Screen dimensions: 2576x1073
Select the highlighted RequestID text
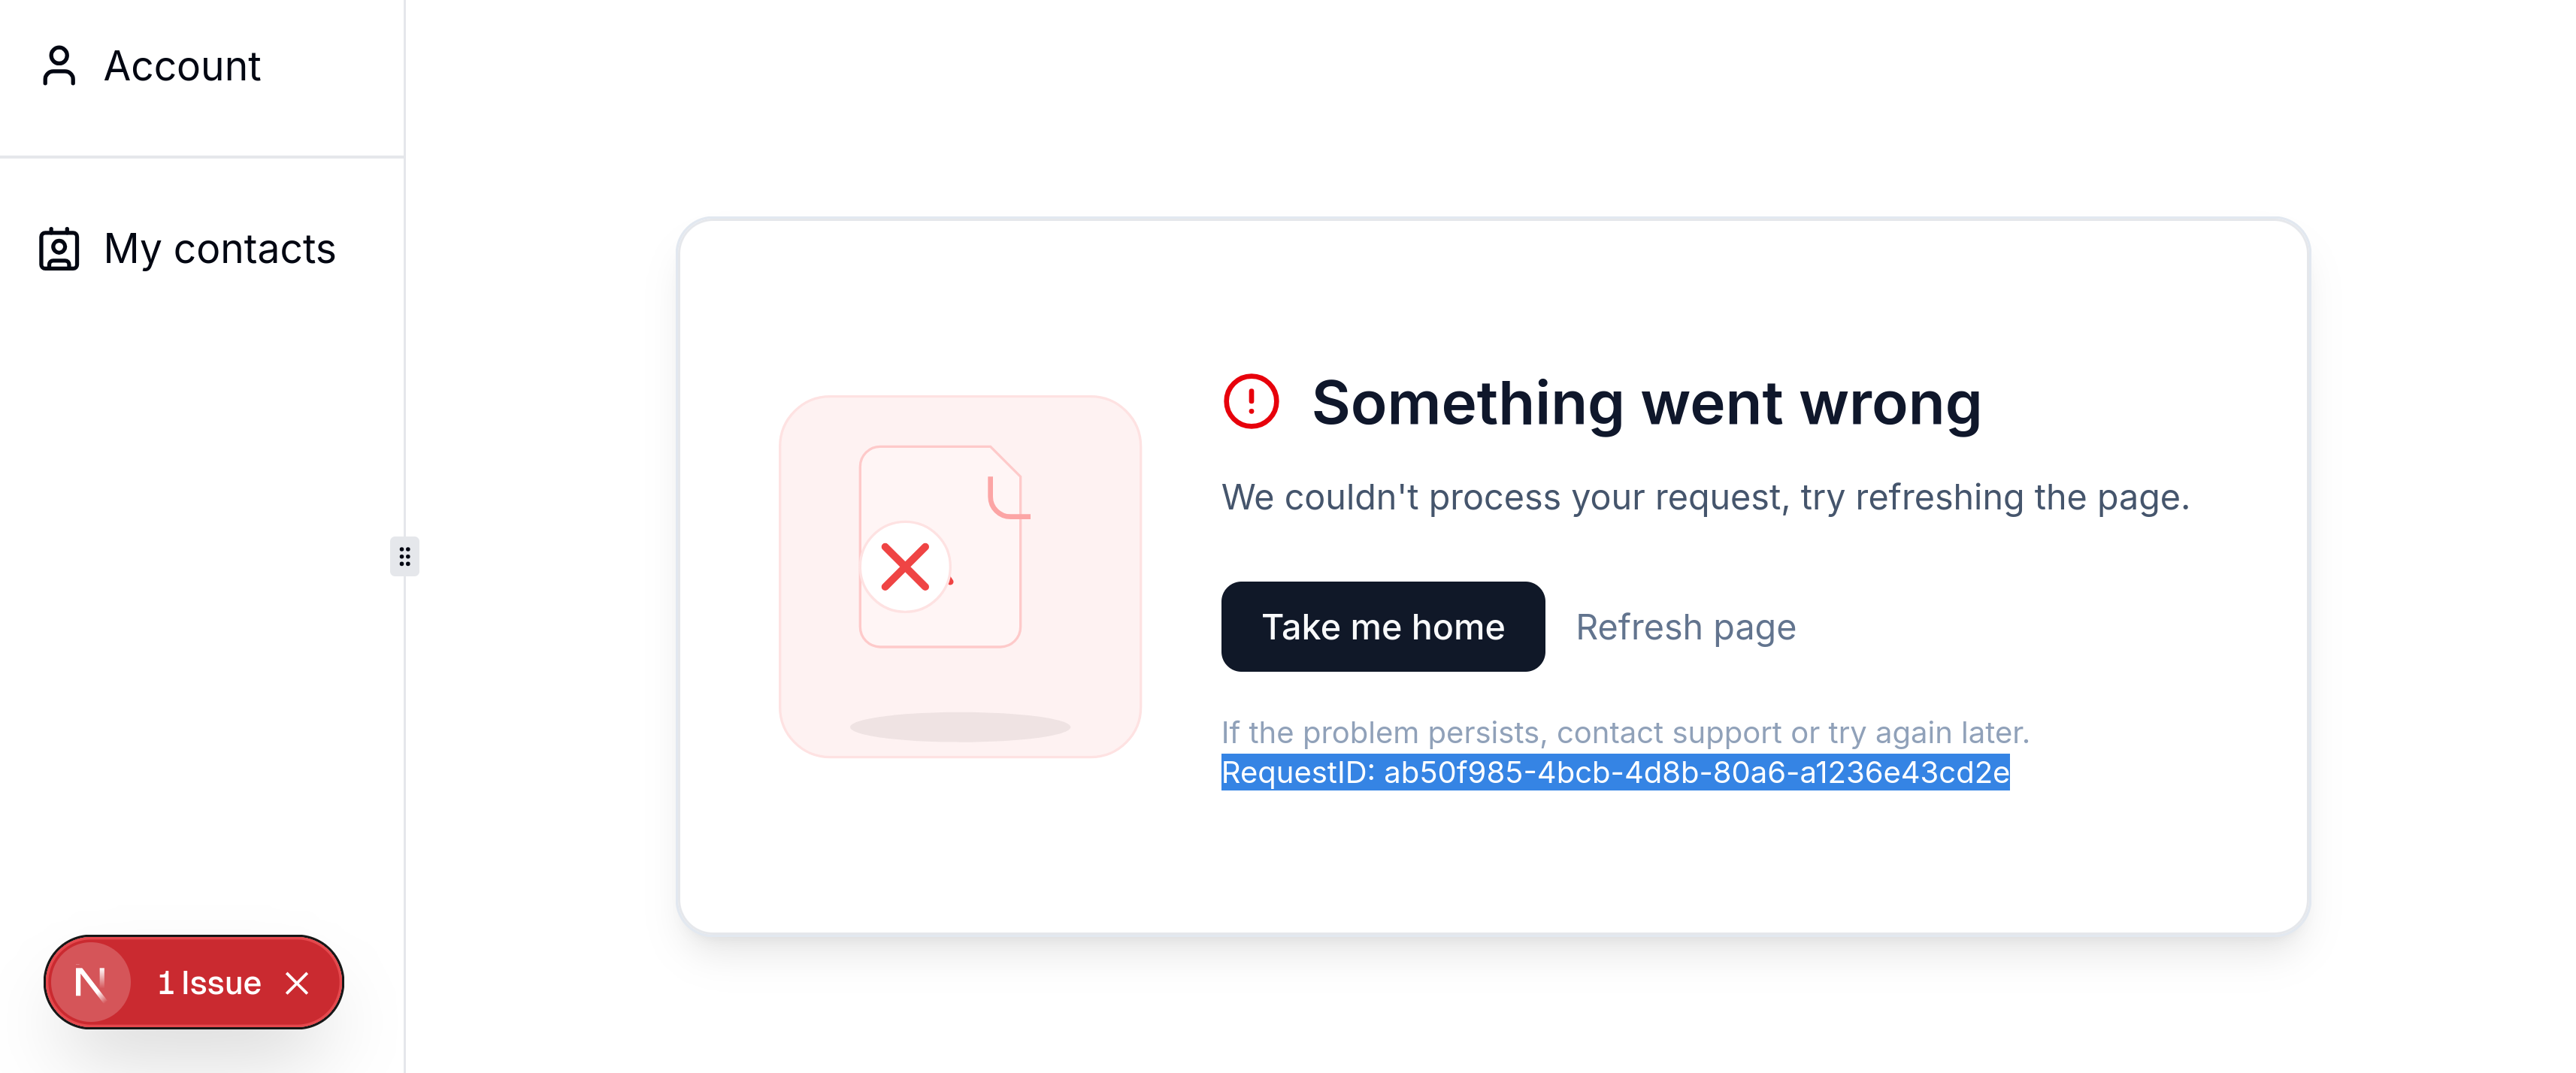click(x=1614, y=771)
